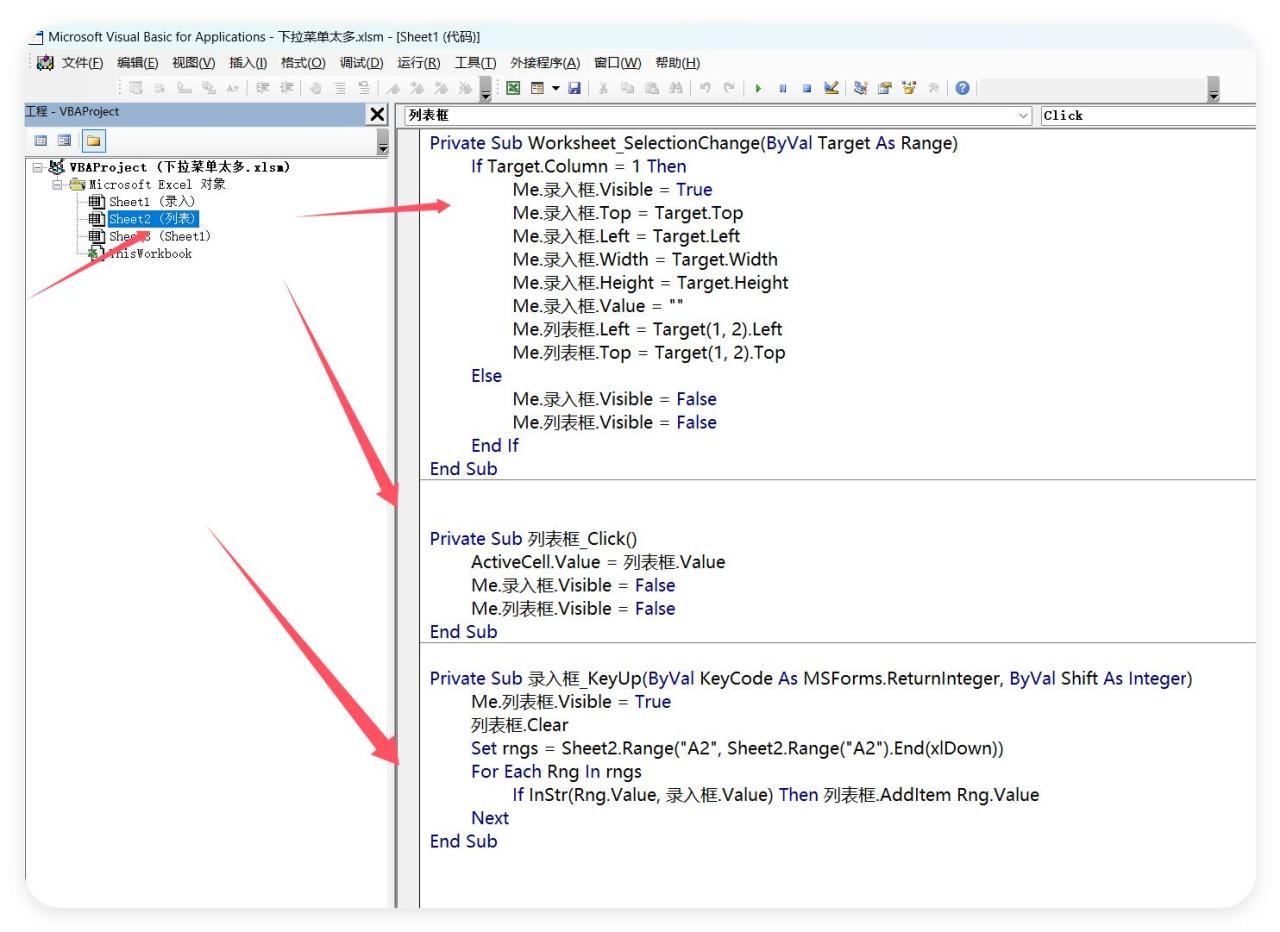Image resolution: width=1280 pixels, height=932 pixels.
Task: Click the Uncomment Block icon
Action: coord(364,88)
